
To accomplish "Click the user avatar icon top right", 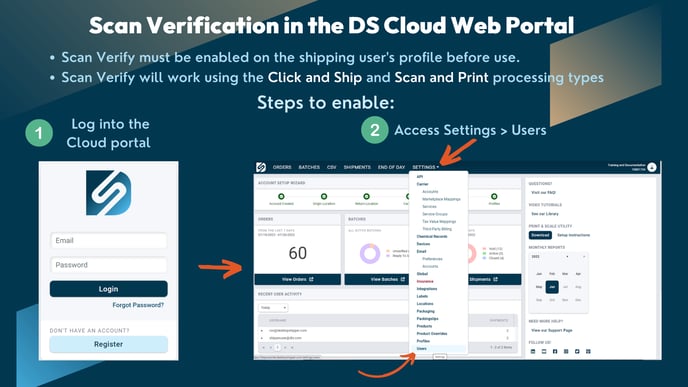I will point(652,167).
